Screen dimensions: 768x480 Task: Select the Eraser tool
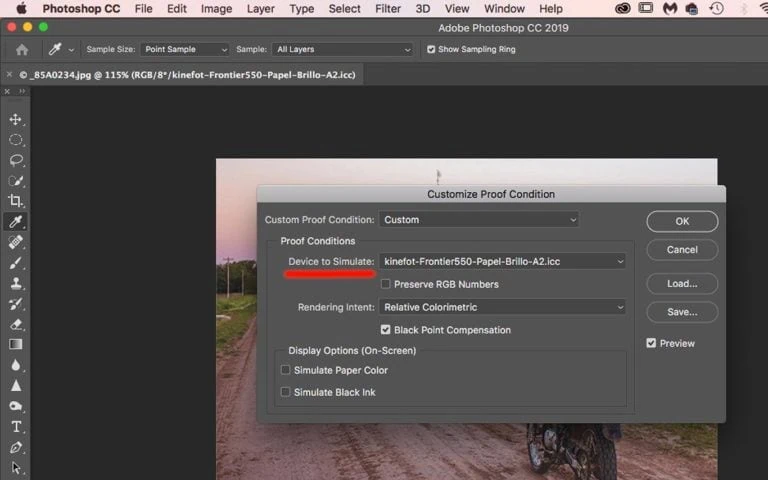point(15,324)
